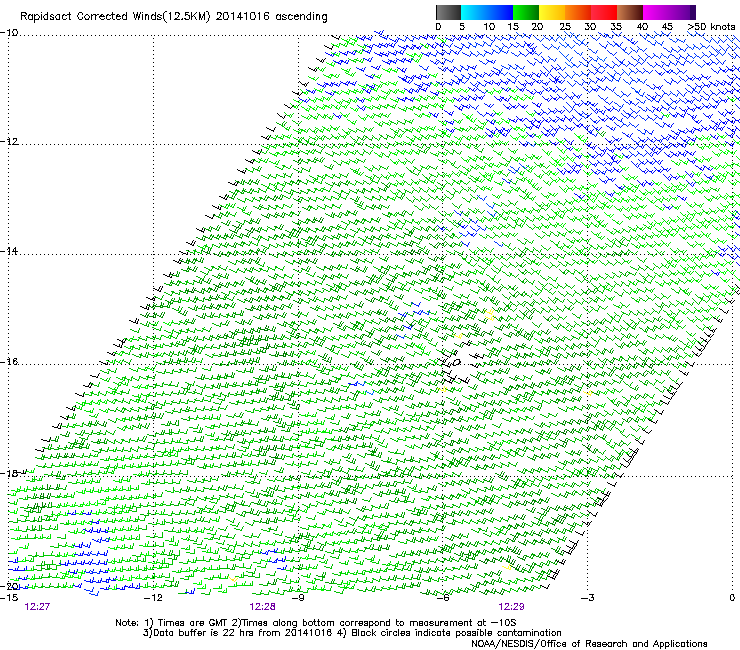
Task: Click the purple time stamp 12:27
Action: [37, 607]
